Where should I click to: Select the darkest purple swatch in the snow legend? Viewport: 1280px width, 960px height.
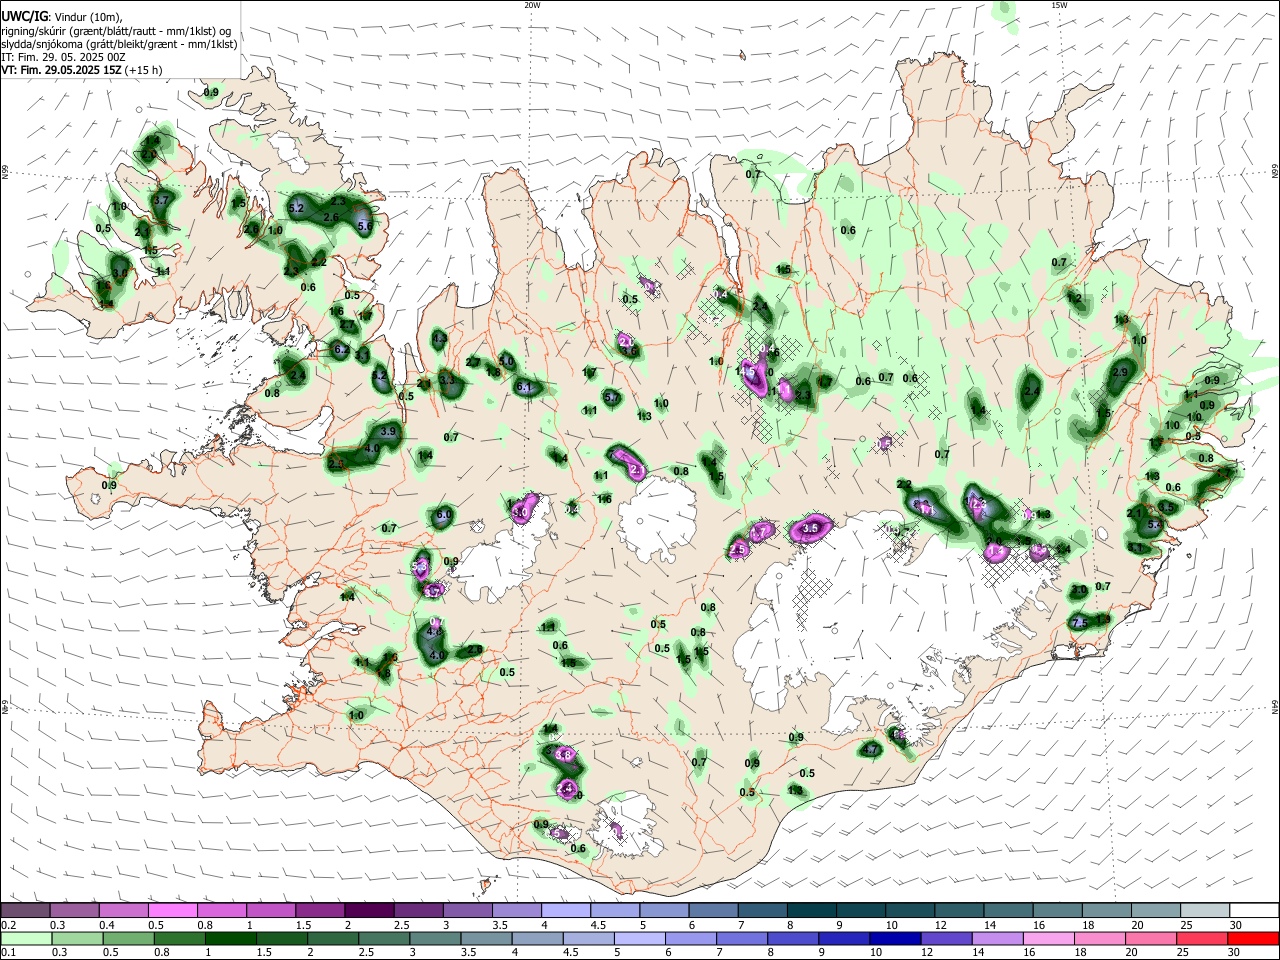[x=370, y=911]
